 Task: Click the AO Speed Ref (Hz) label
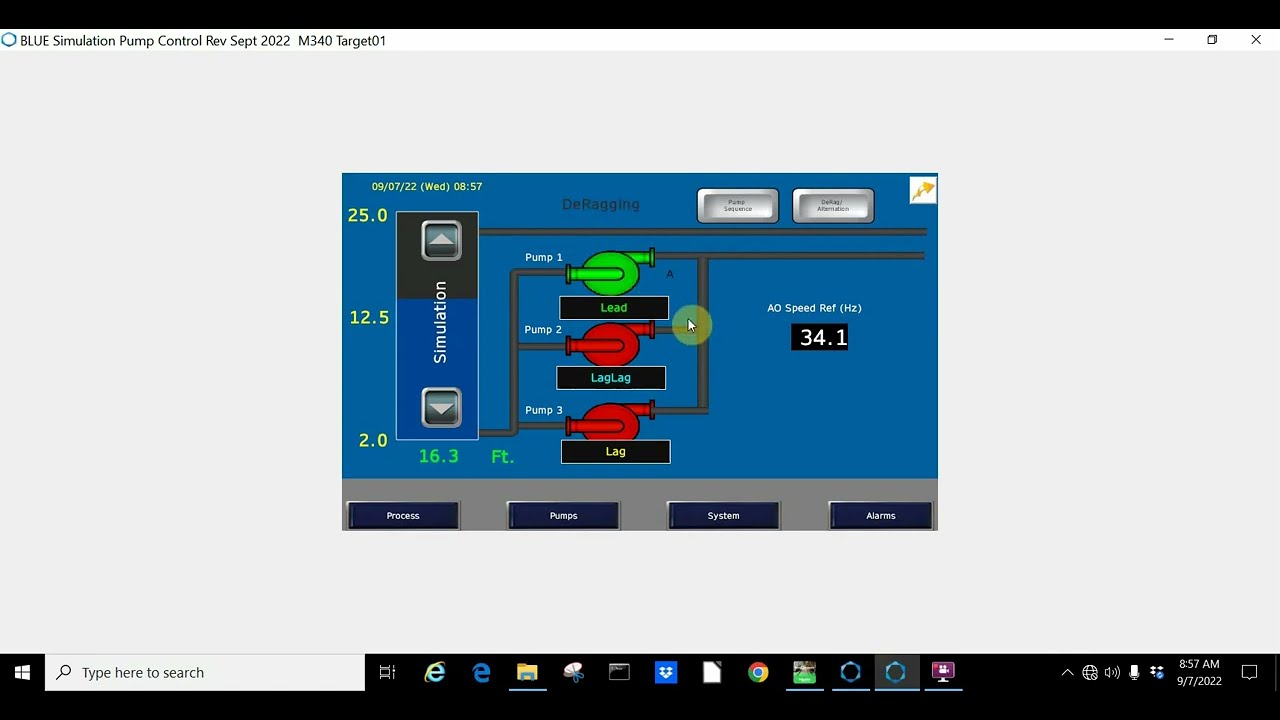pyautogui.click(x=814, y=308)
